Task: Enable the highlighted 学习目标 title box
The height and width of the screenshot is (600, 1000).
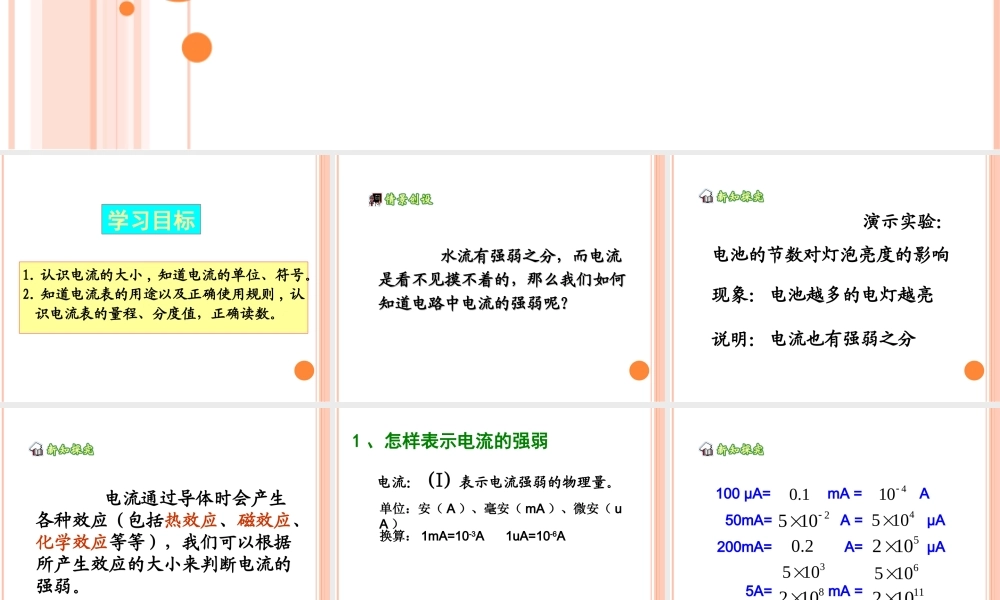Action: point(153,219)
